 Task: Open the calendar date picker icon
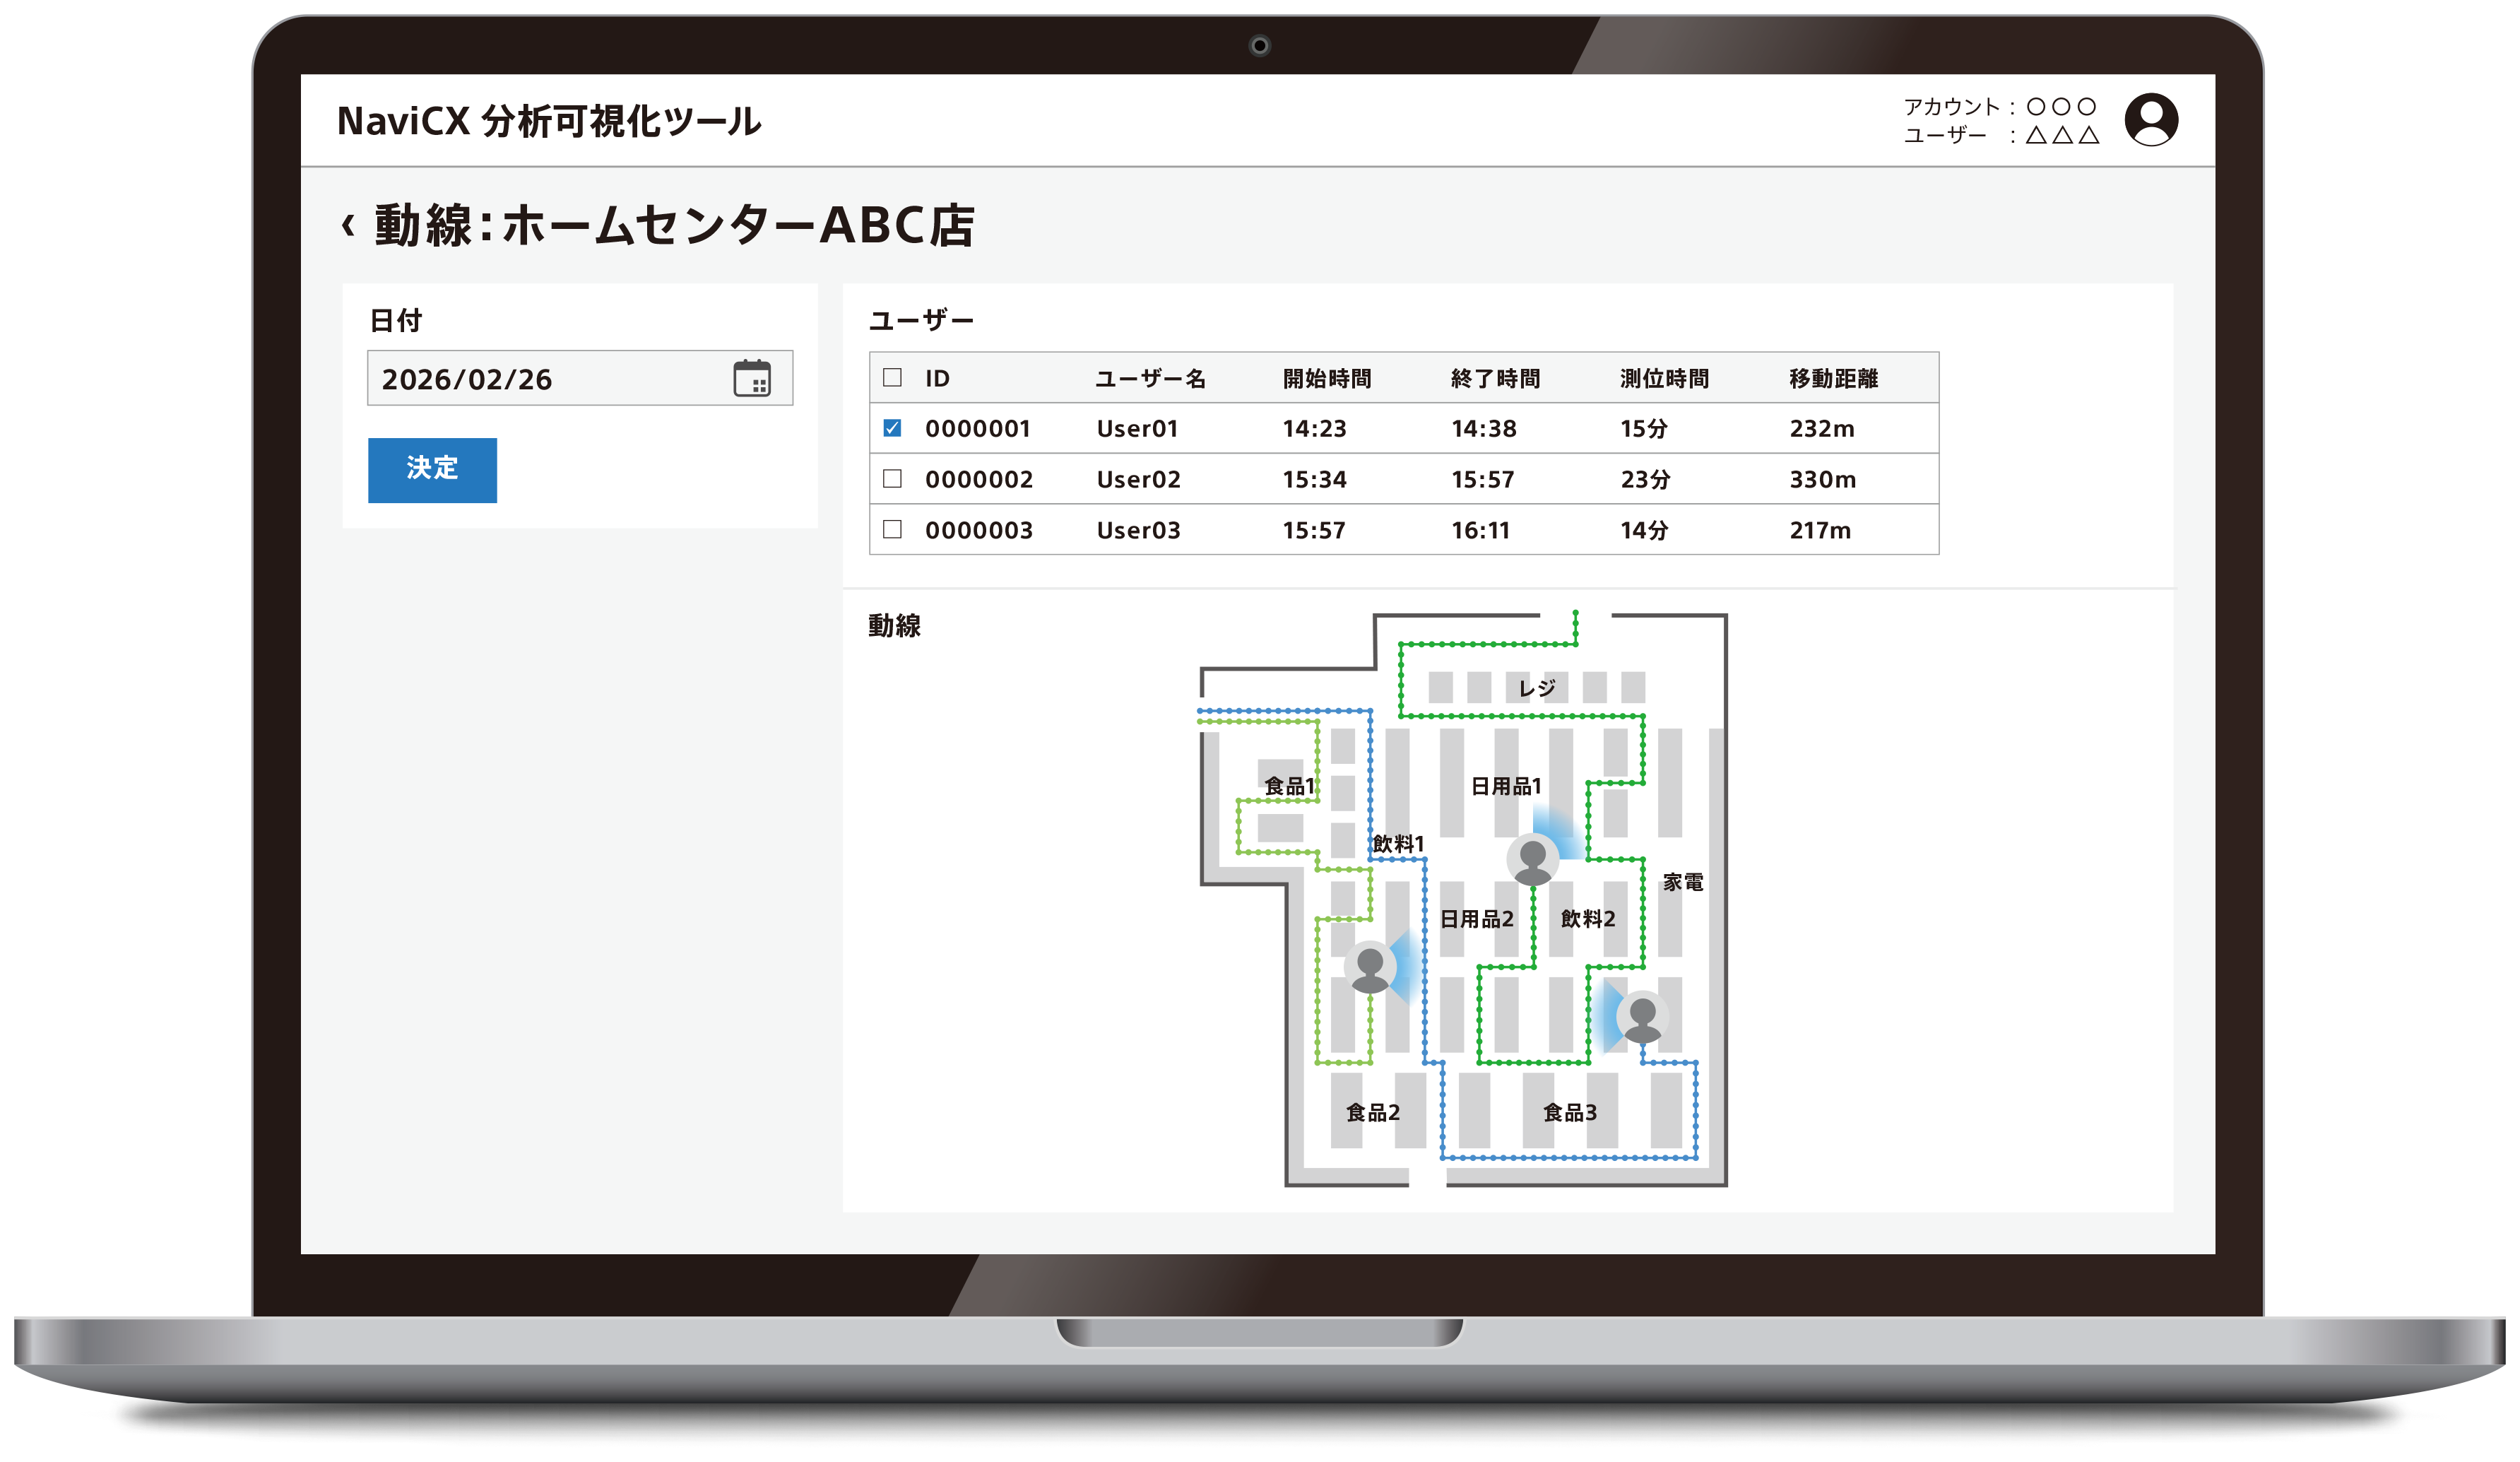[752, 378]
